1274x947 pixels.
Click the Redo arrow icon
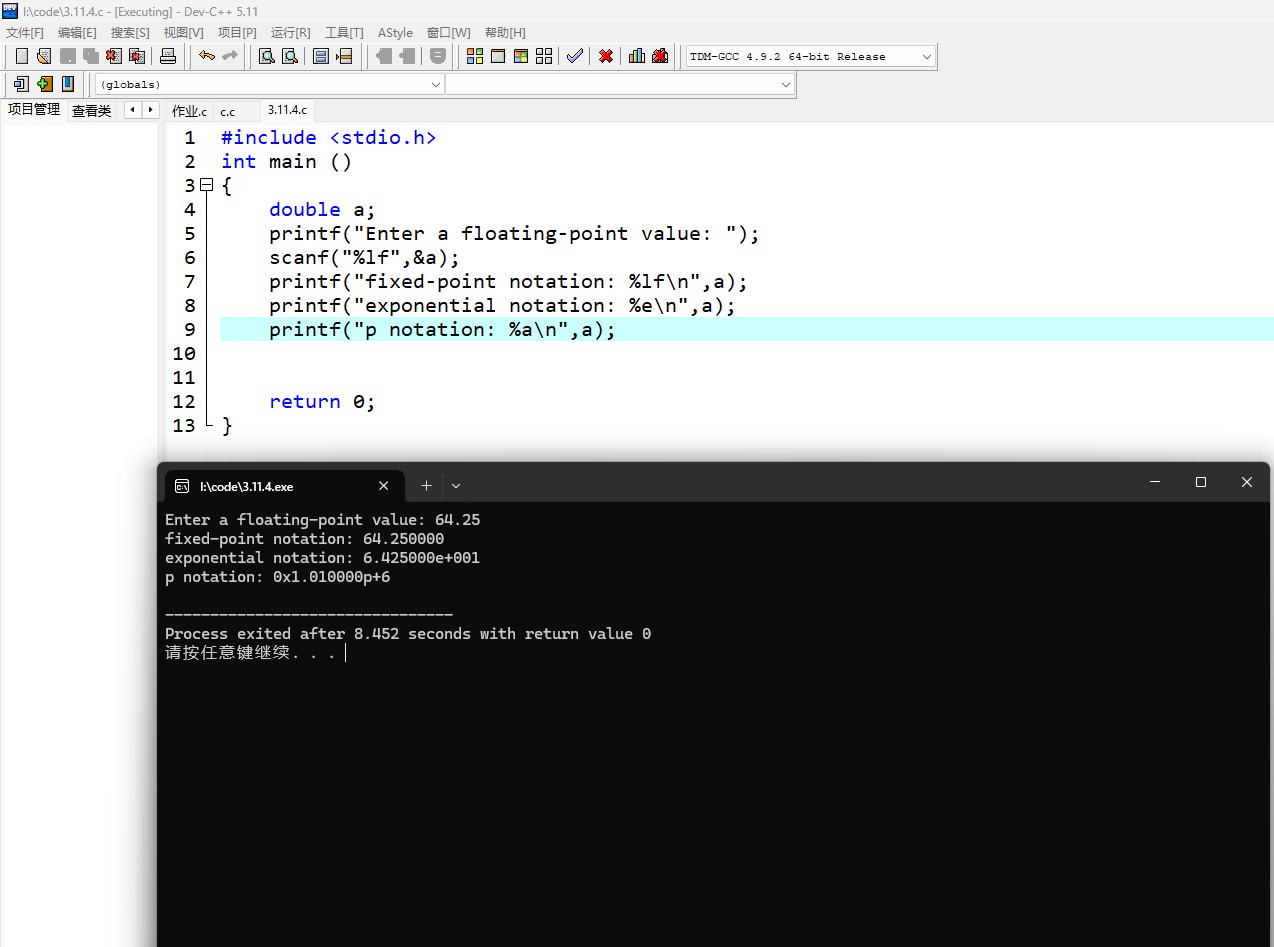(x=230, y=56)
